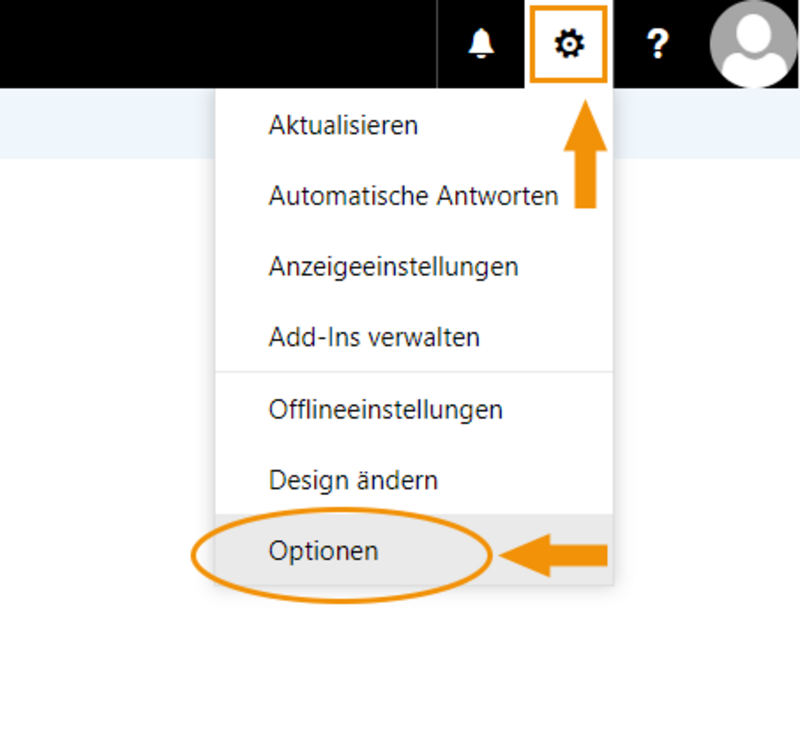Screen dimensions: 800x756
Task: Open the notifications bell
Action: 481,44
